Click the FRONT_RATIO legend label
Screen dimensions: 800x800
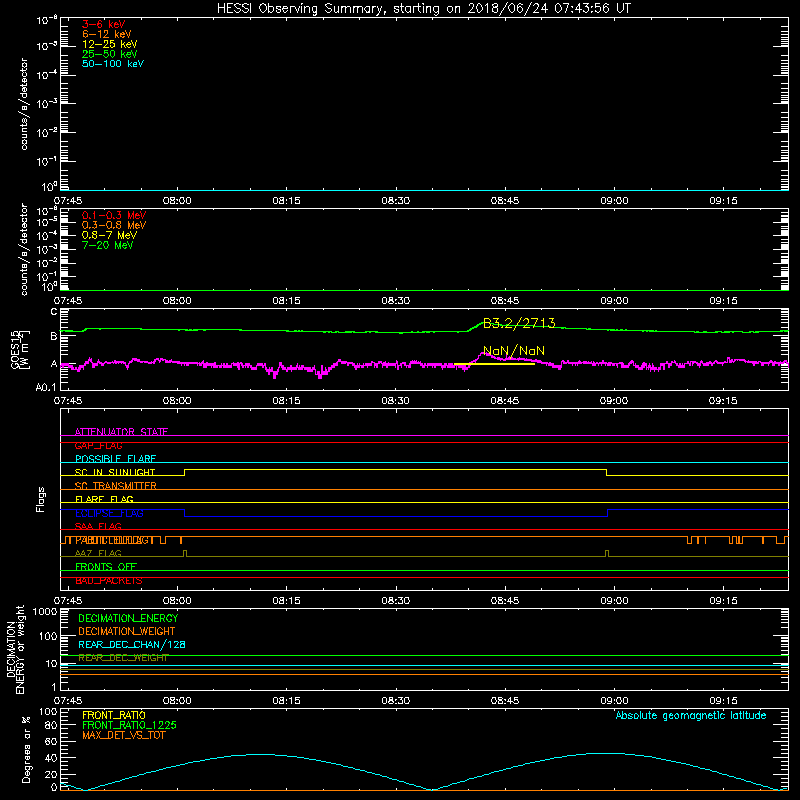[114, 715]
